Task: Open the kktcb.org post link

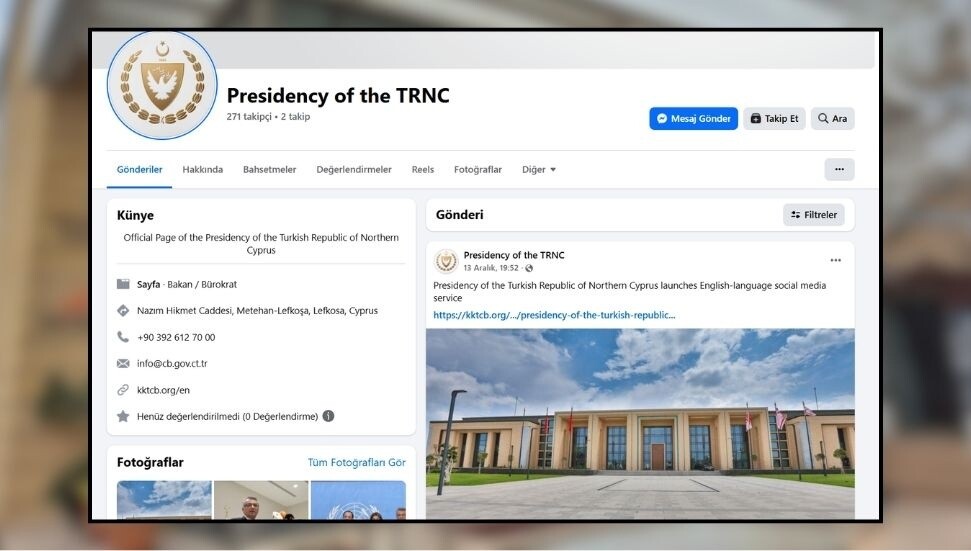Action: (554, 315)
